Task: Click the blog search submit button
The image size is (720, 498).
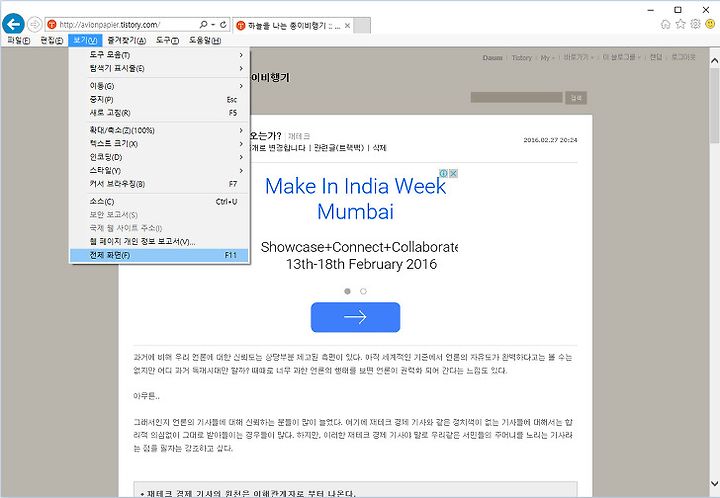Action: (576, 98)
